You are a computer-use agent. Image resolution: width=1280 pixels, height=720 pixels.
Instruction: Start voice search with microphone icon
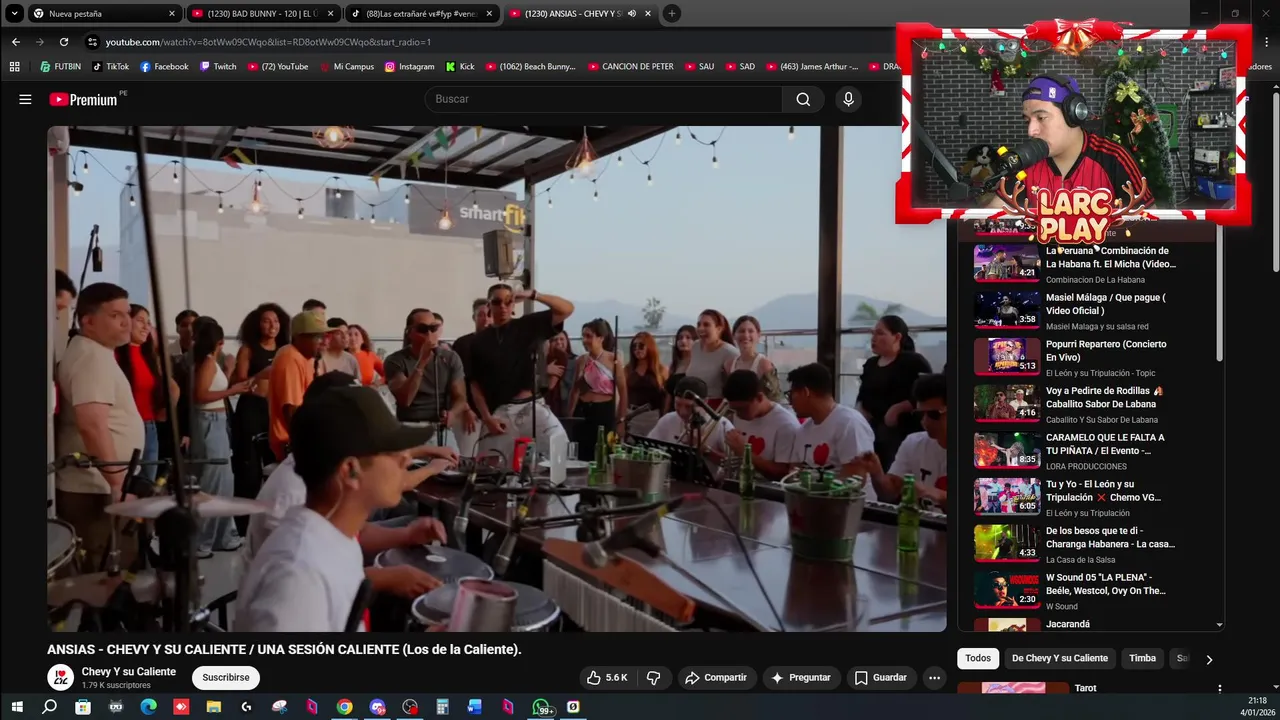click(x=848, y=99)
